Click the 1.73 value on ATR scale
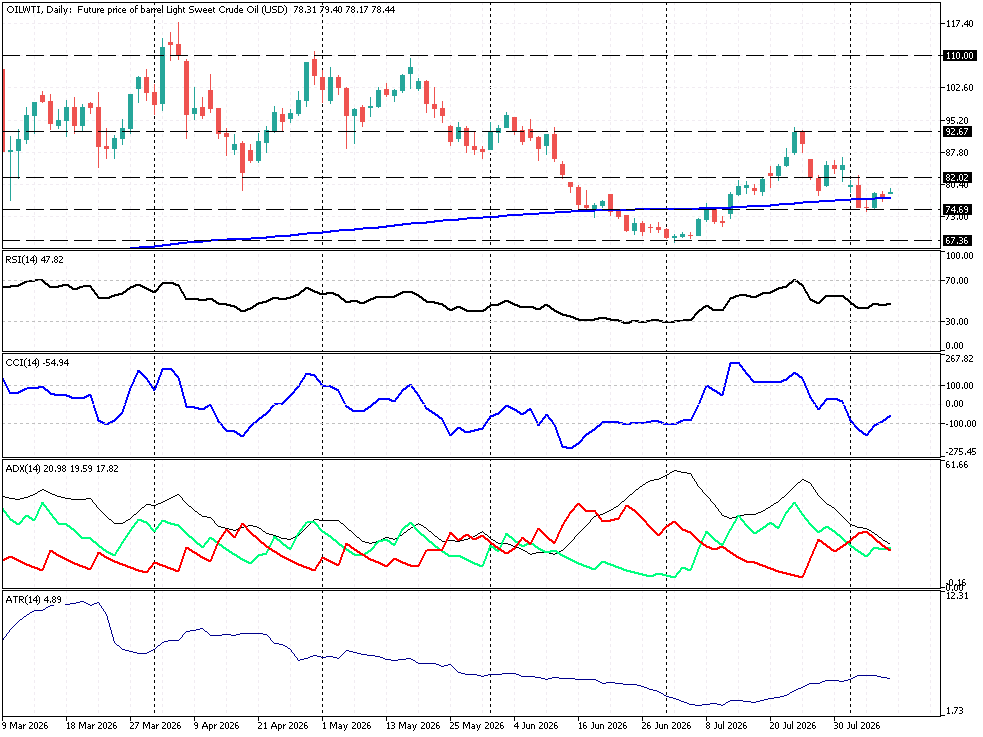This screenshot has width=983, height=737. tap(956, 711)
